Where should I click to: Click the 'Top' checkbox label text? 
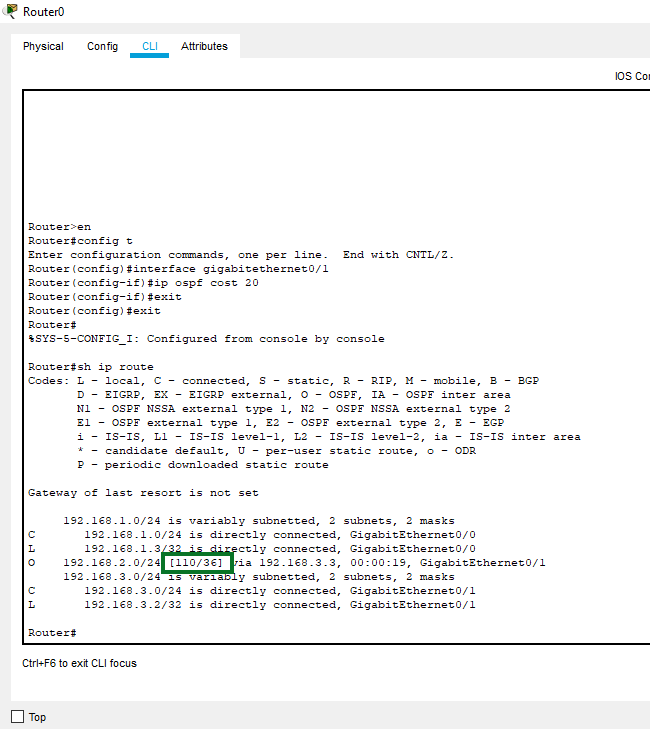point(37,717)
